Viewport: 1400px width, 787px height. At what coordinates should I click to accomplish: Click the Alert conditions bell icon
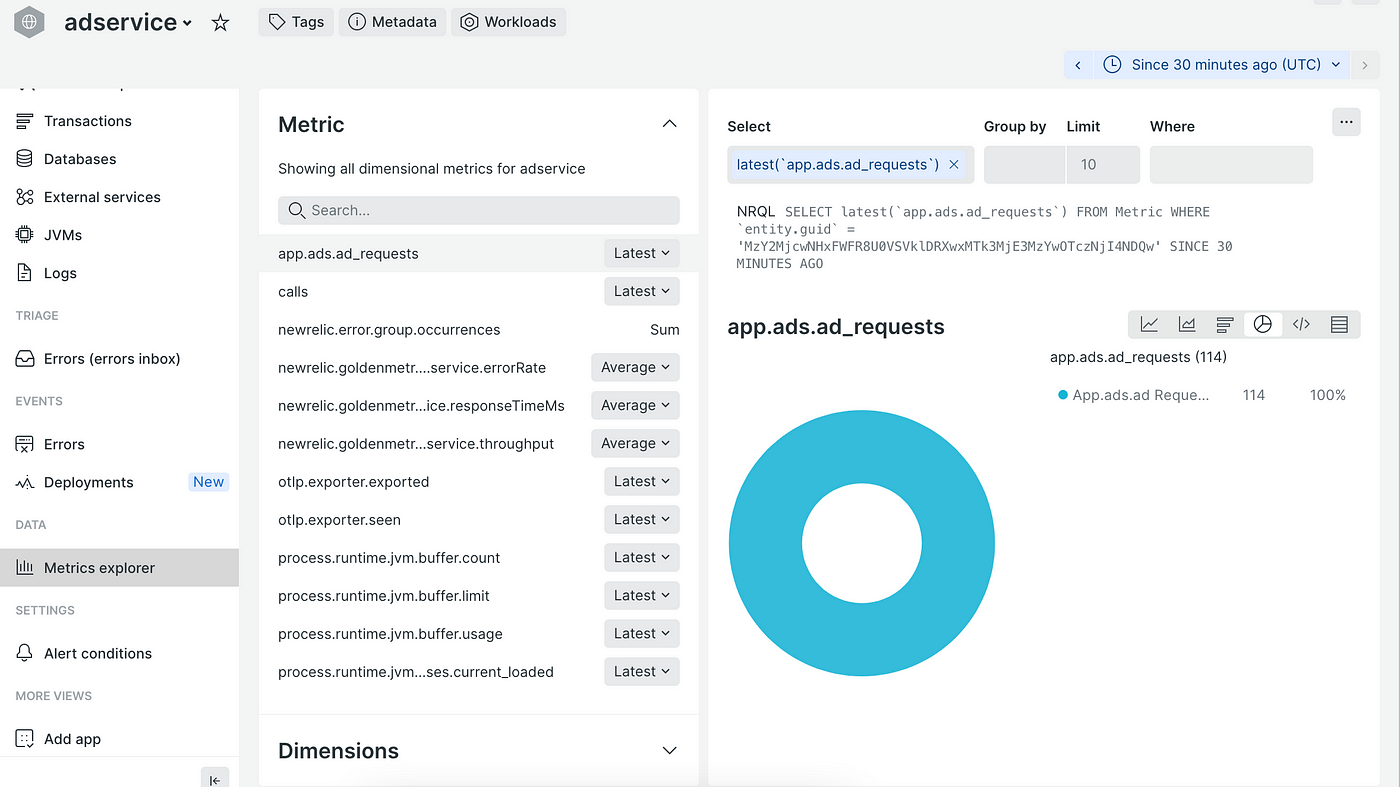click(25, 653)
